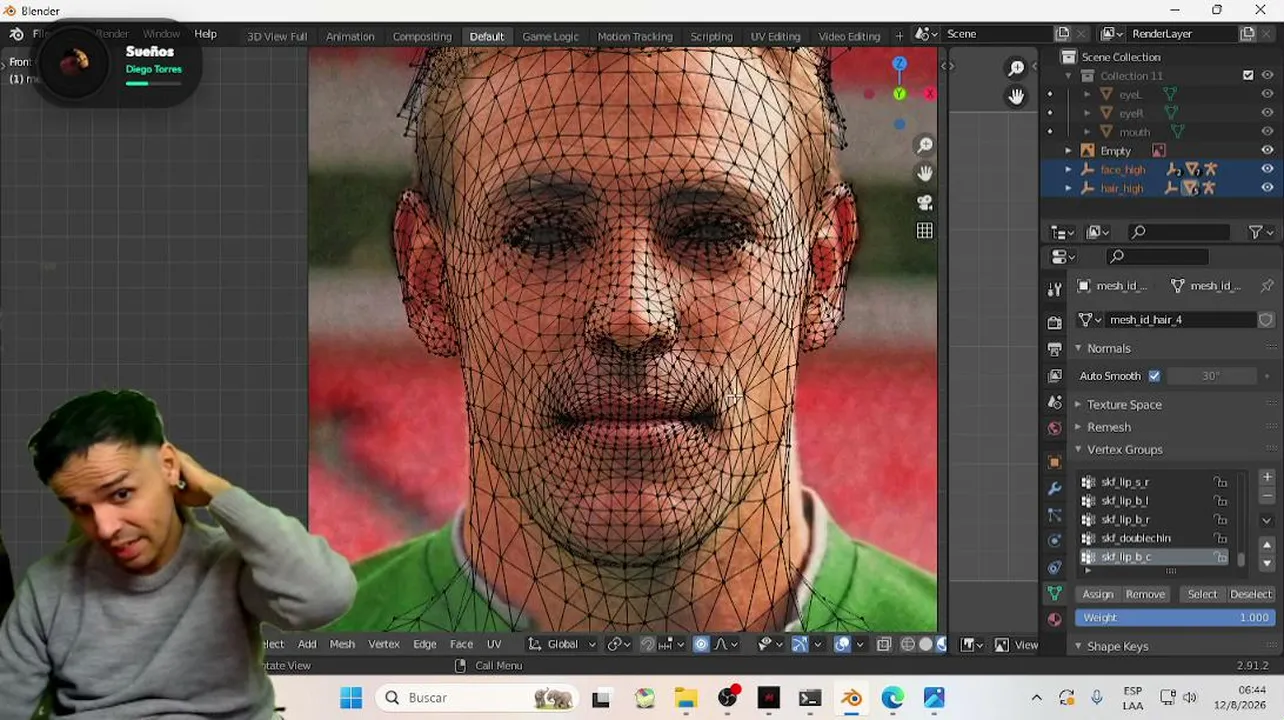Image resolution: width=1284 pixels, height=720 pixels.
Task: Open the View Layer properties tab
Action: point(1054,376)
